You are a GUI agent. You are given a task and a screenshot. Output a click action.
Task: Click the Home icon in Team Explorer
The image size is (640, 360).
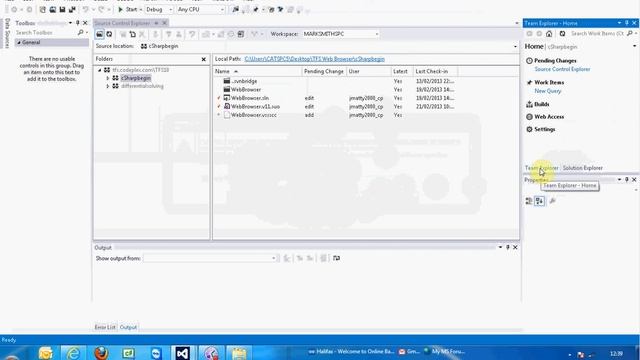point(549,34)
